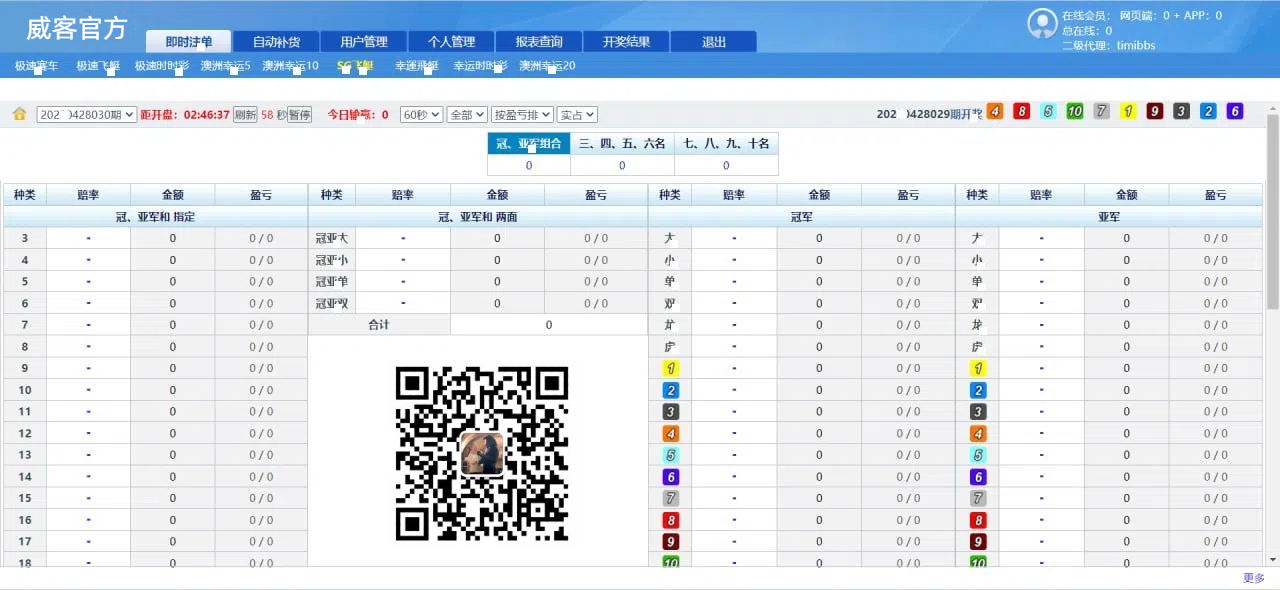Image resolution: width=1280 pixels, height=590 pixels.
Task: Switch to the 即时注单 tab
Action: coord(189,42)
